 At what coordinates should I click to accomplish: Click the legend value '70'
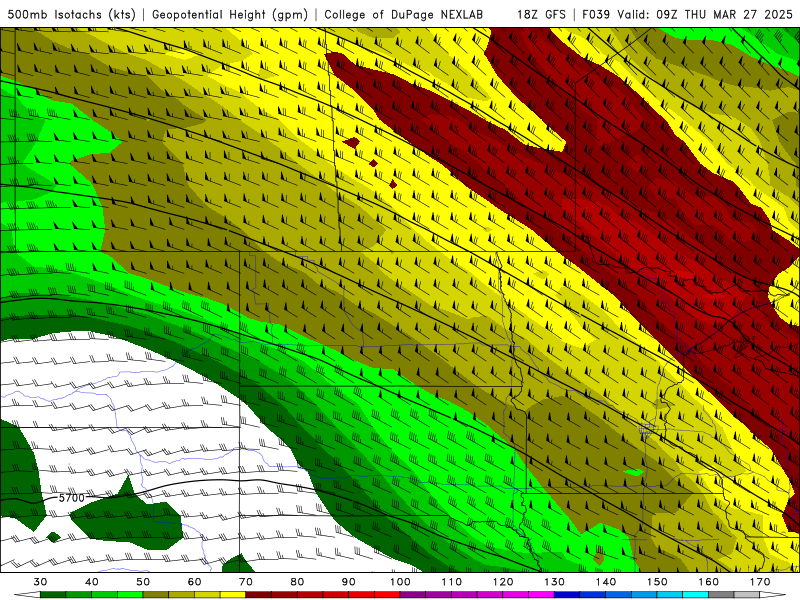tap(246, 582)
